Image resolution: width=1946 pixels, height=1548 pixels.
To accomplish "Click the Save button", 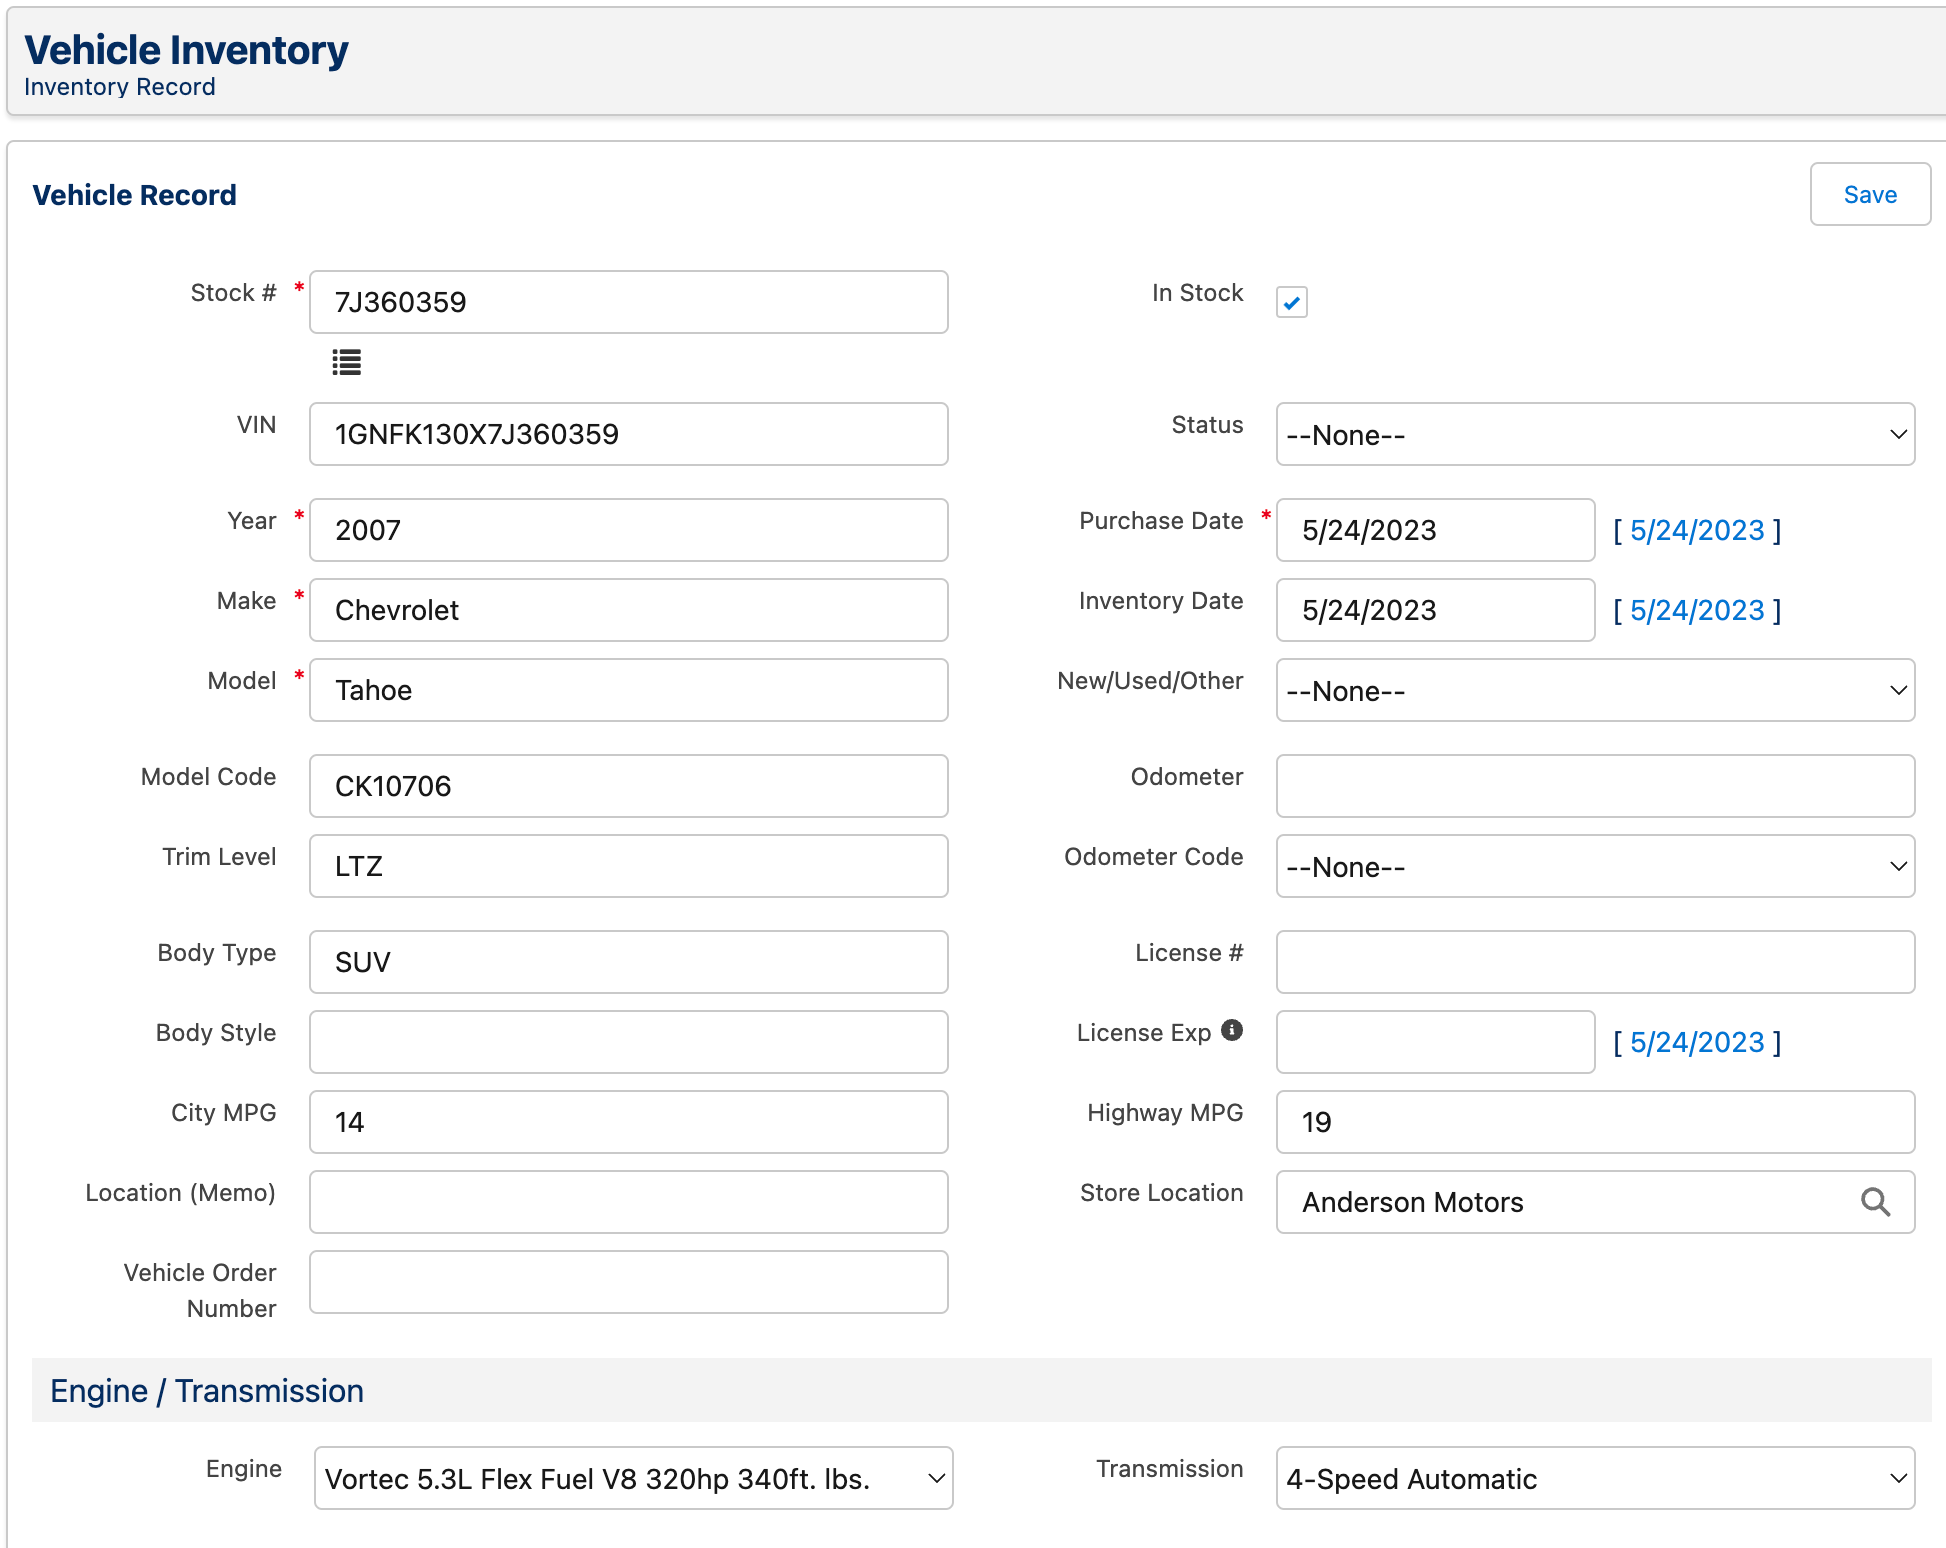I will pyautogui.click(x=1870, y=194).
